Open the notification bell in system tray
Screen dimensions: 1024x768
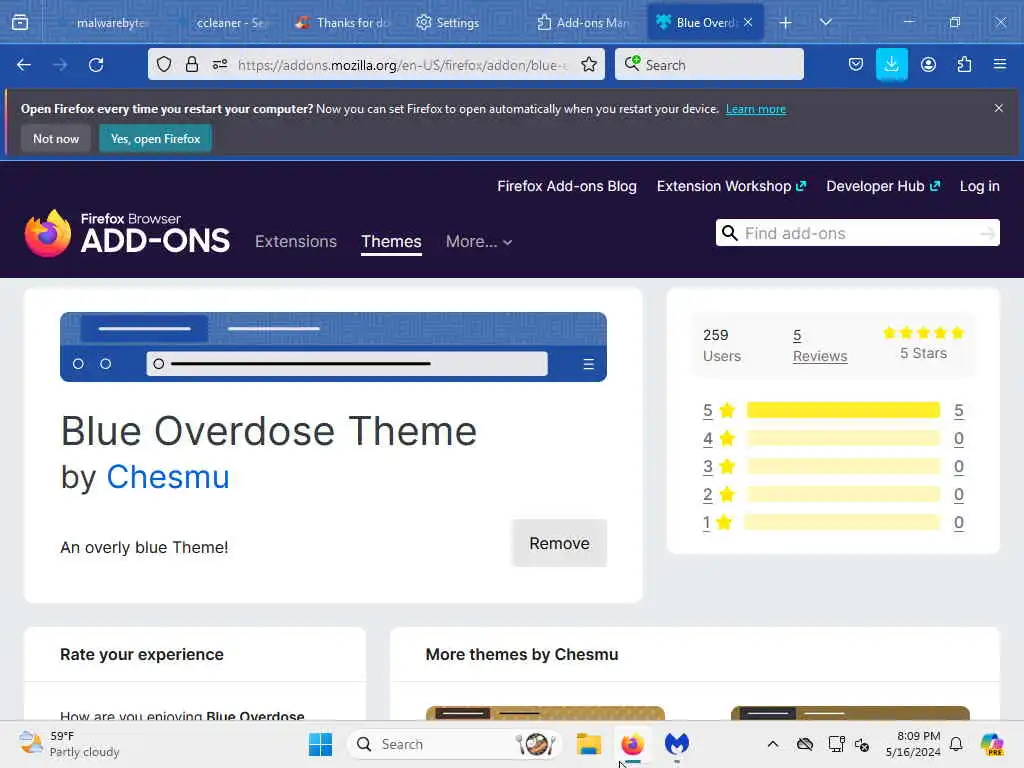point(956,744)
